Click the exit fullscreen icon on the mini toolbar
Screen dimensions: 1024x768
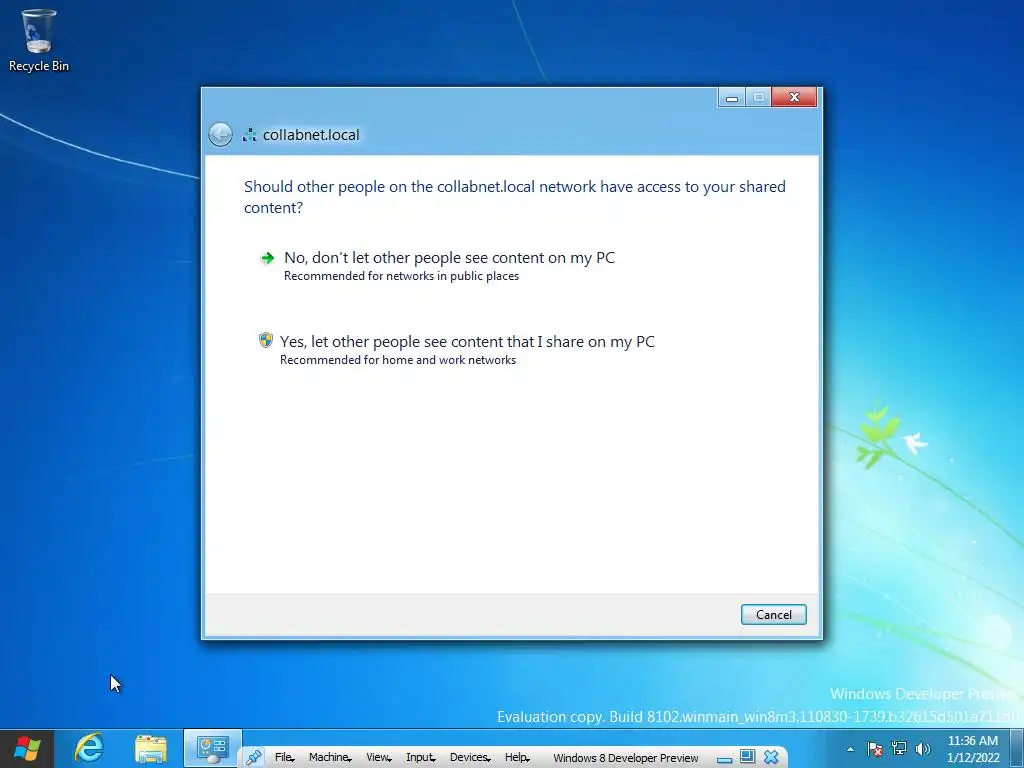(748, 758)
